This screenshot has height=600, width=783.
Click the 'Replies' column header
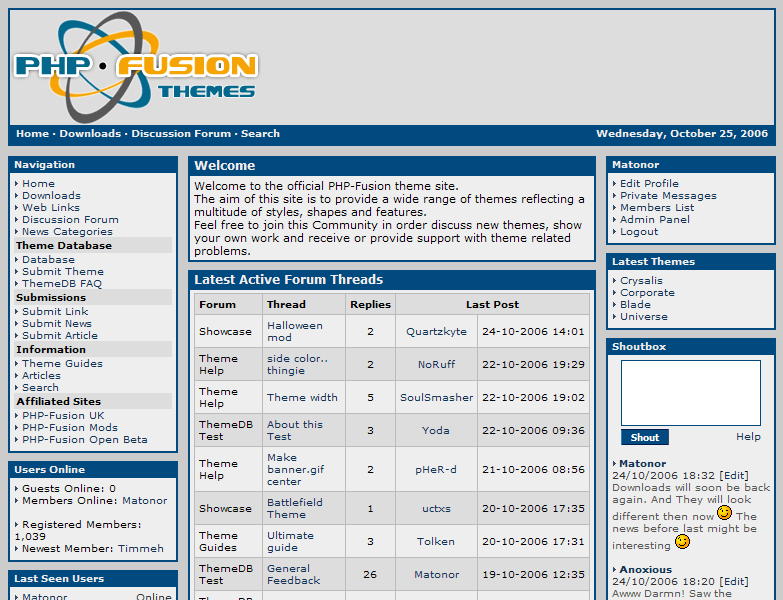[x=370, y=304]
